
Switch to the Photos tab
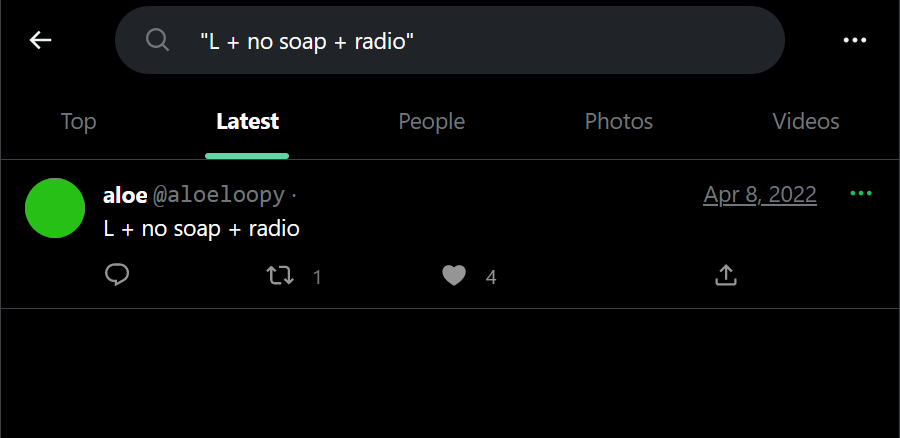point(618,122)
